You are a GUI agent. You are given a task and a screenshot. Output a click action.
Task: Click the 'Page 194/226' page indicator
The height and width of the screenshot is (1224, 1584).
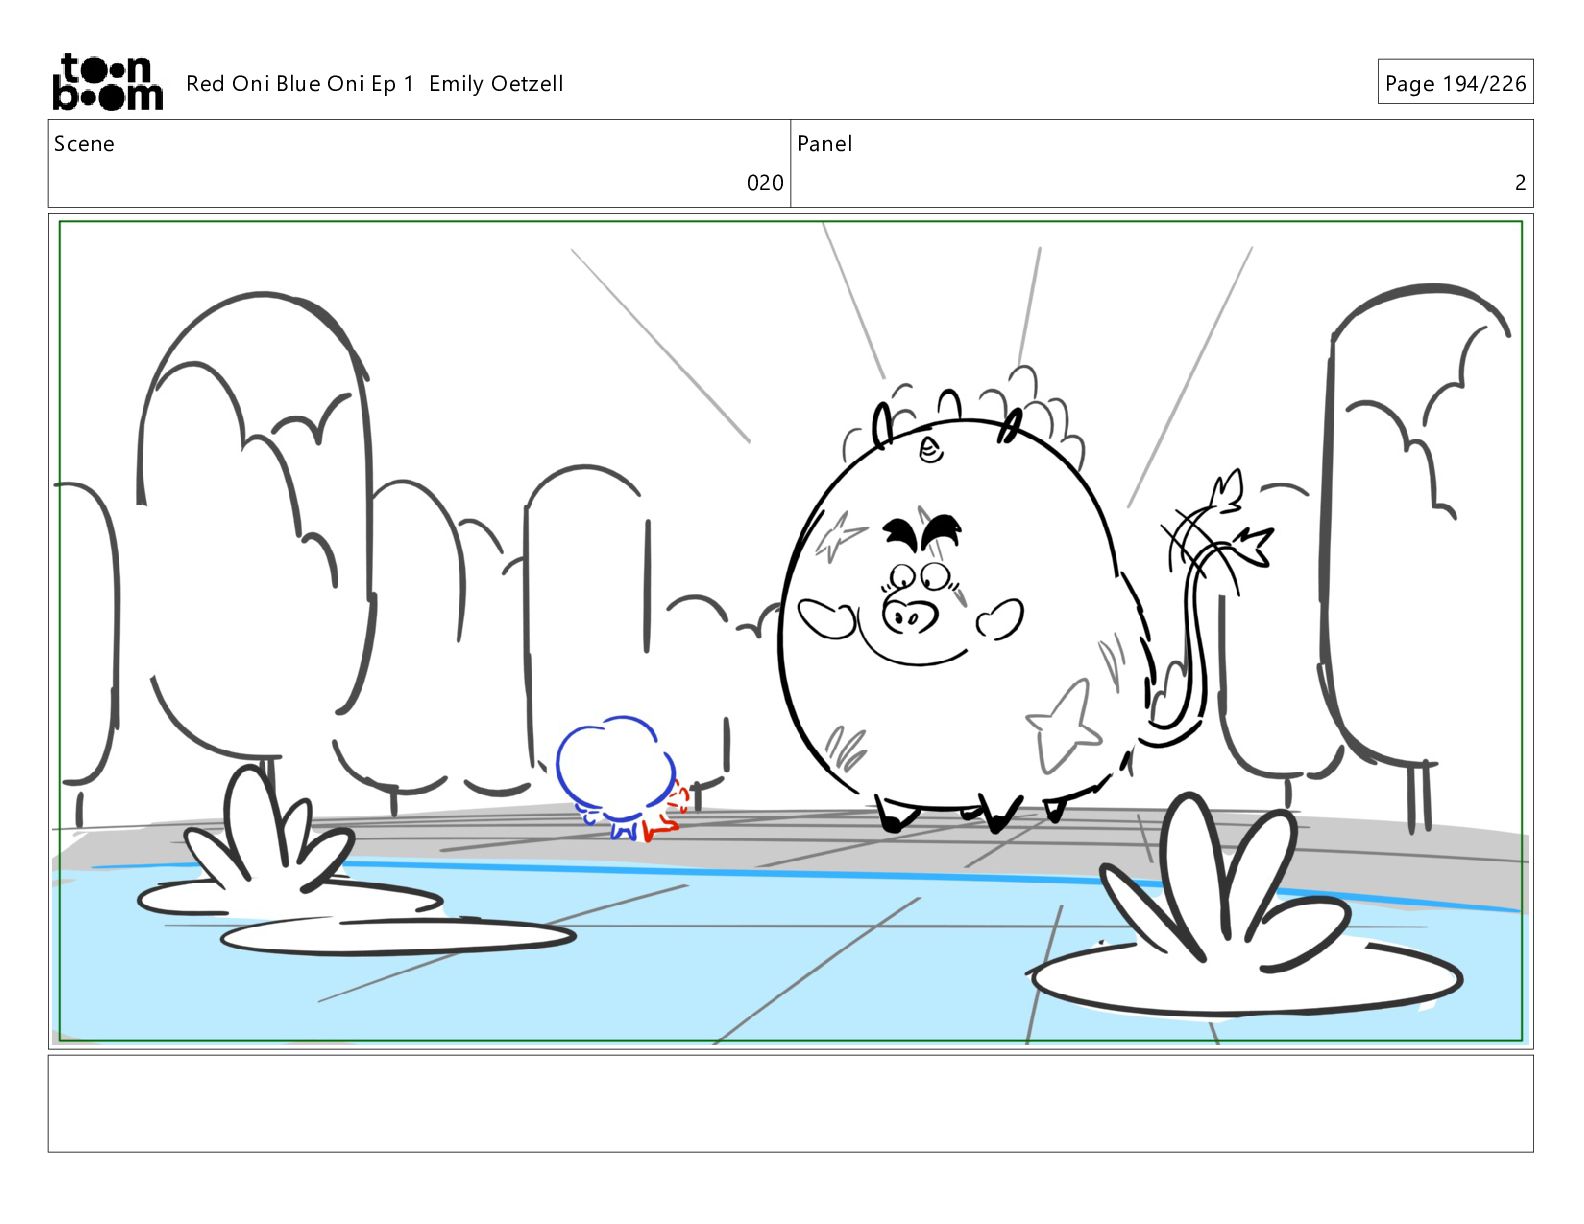point(1455,83)
